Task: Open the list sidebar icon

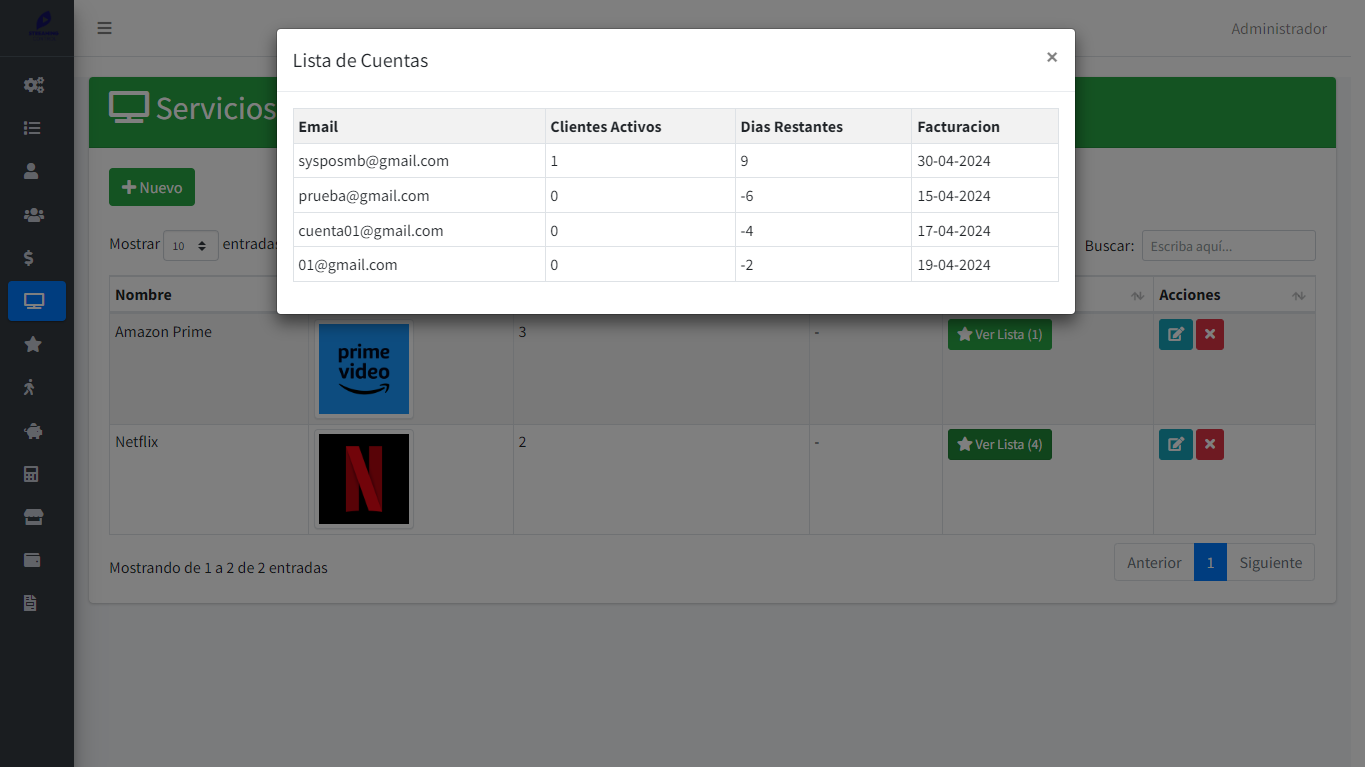Action: pos(33,128)
